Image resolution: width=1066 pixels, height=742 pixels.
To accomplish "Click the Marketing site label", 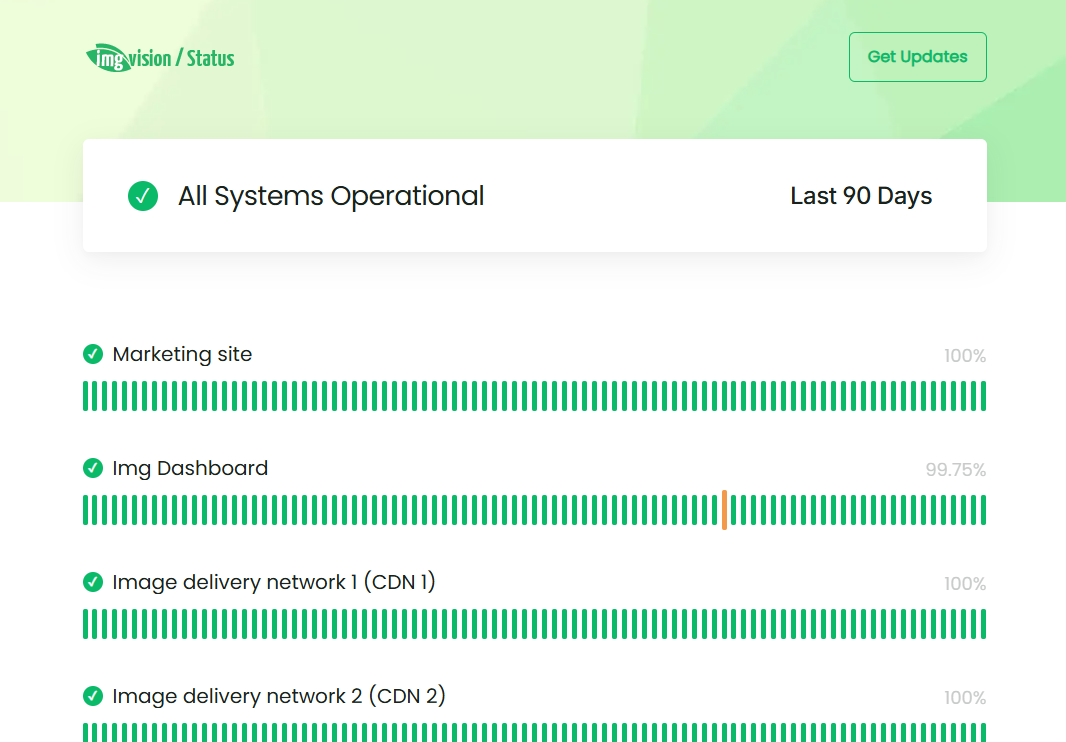I will click(182, 354).
